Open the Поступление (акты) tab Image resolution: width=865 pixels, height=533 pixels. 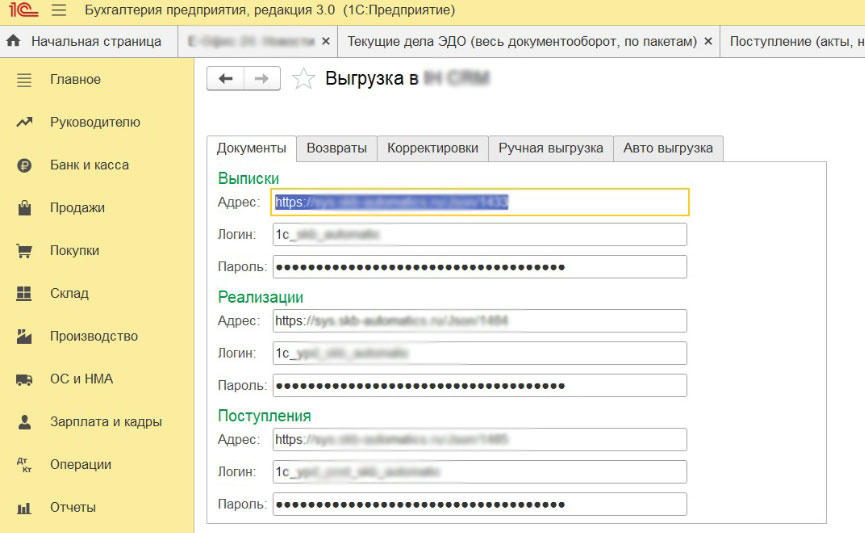(793, 41)
